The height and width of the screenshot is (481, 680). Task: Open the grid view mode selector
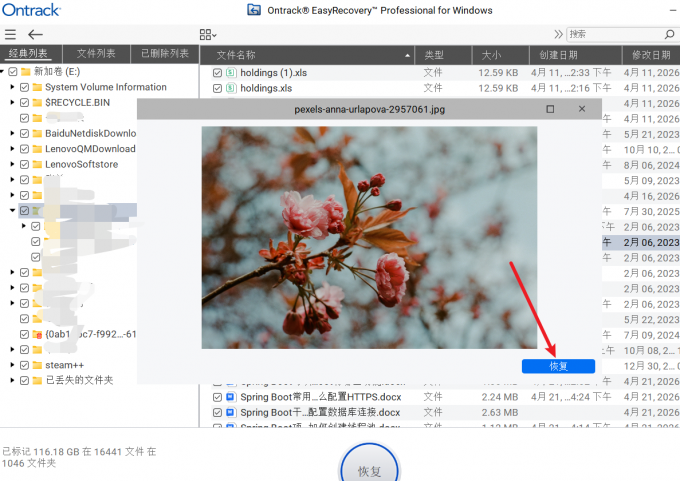pyautogui.click(x=207, y=34)
